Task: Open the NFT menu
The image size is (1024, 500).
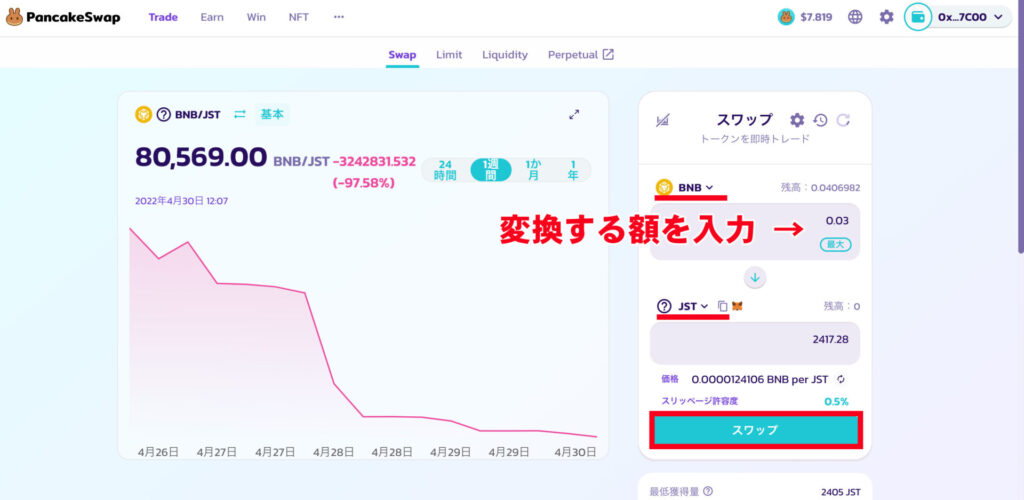Action: point(299,17)
